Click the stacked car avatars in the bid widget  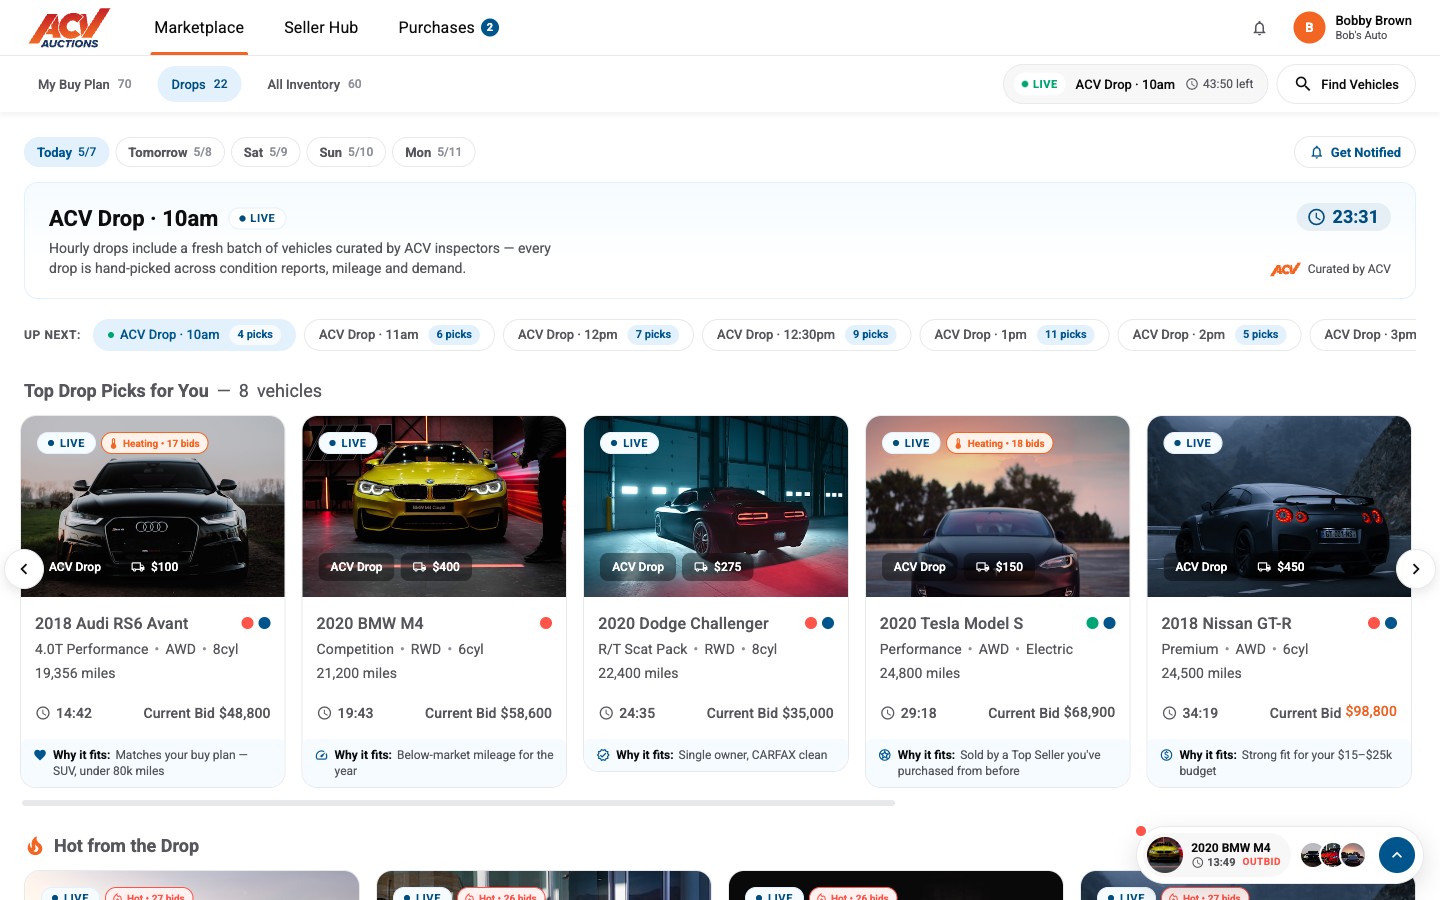pyautogui.click(x=1333, y=855)
